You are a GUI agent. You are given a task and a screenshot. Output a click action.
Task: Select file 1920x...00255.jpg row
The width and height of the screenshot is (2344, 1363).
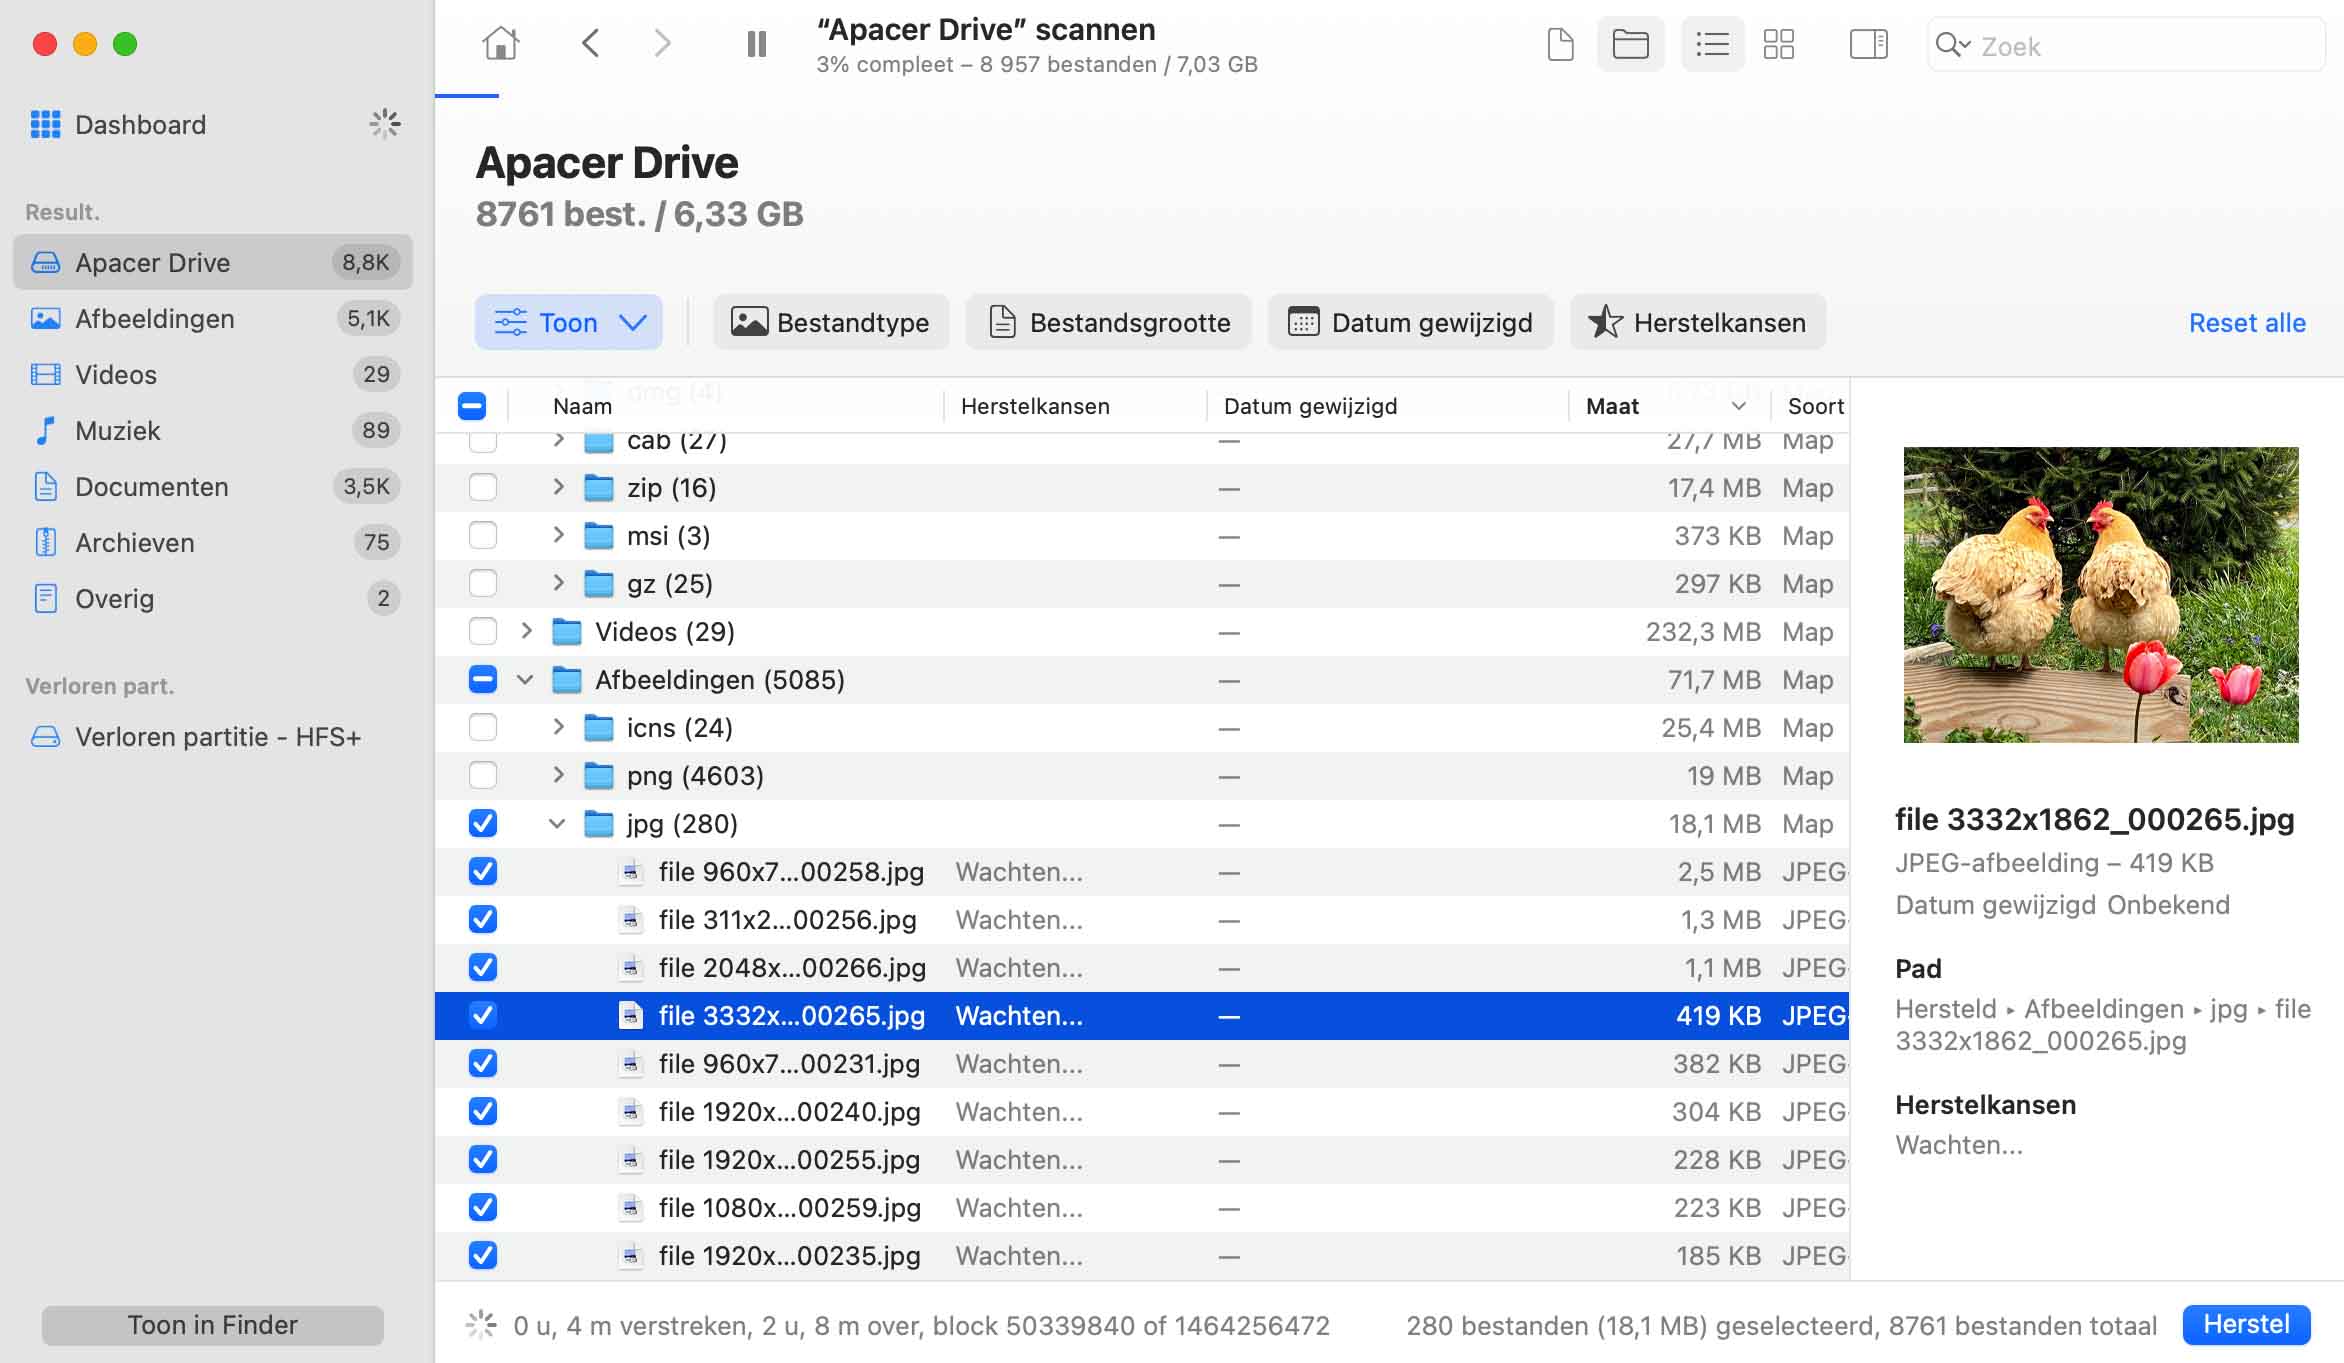click(1142, 1160)
